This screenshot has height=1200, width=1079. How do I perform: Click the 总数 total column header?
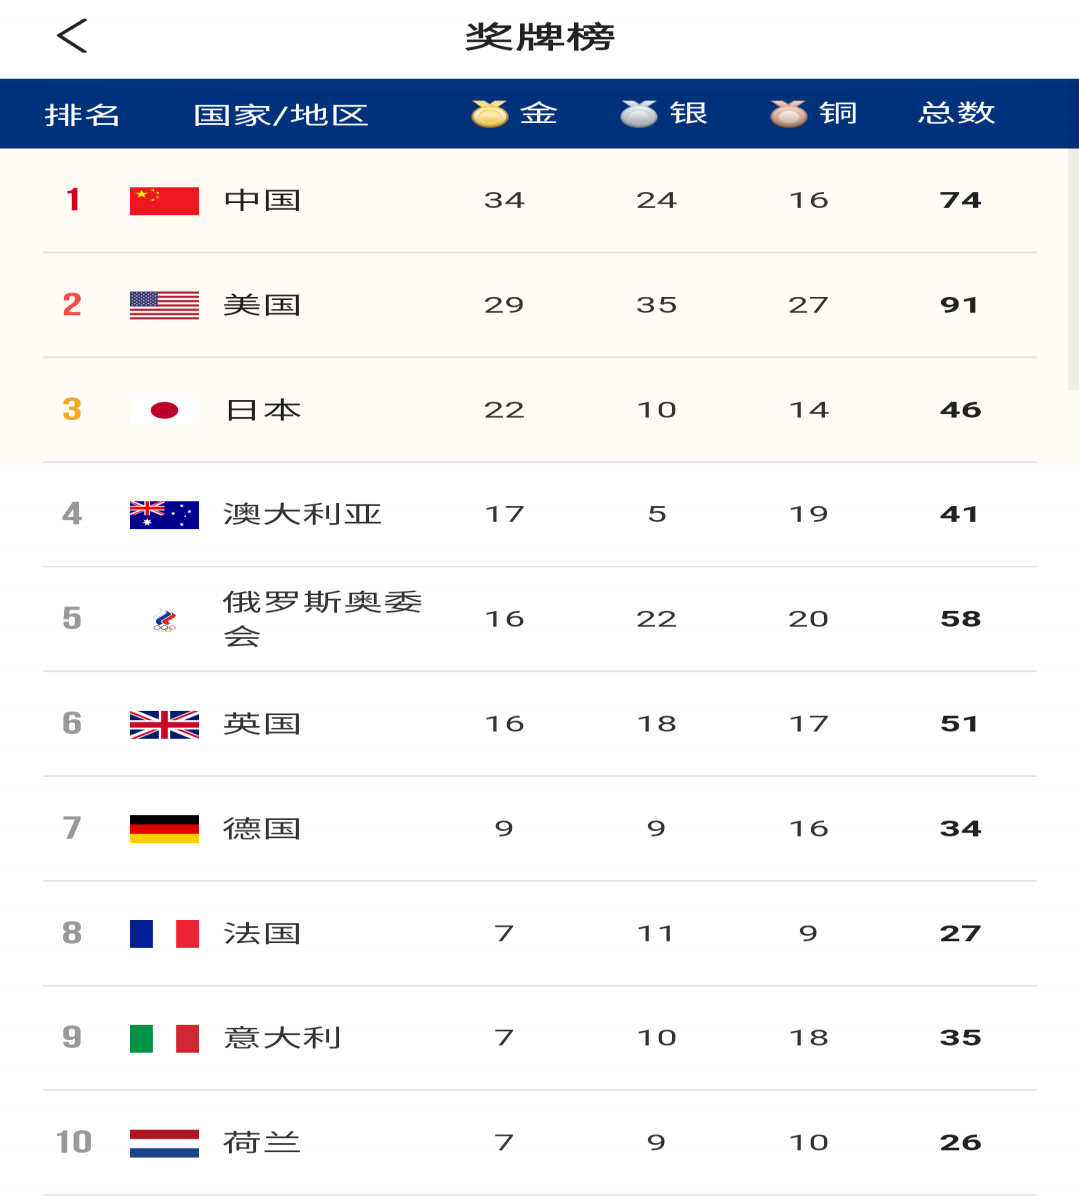(x=957, y=113)
